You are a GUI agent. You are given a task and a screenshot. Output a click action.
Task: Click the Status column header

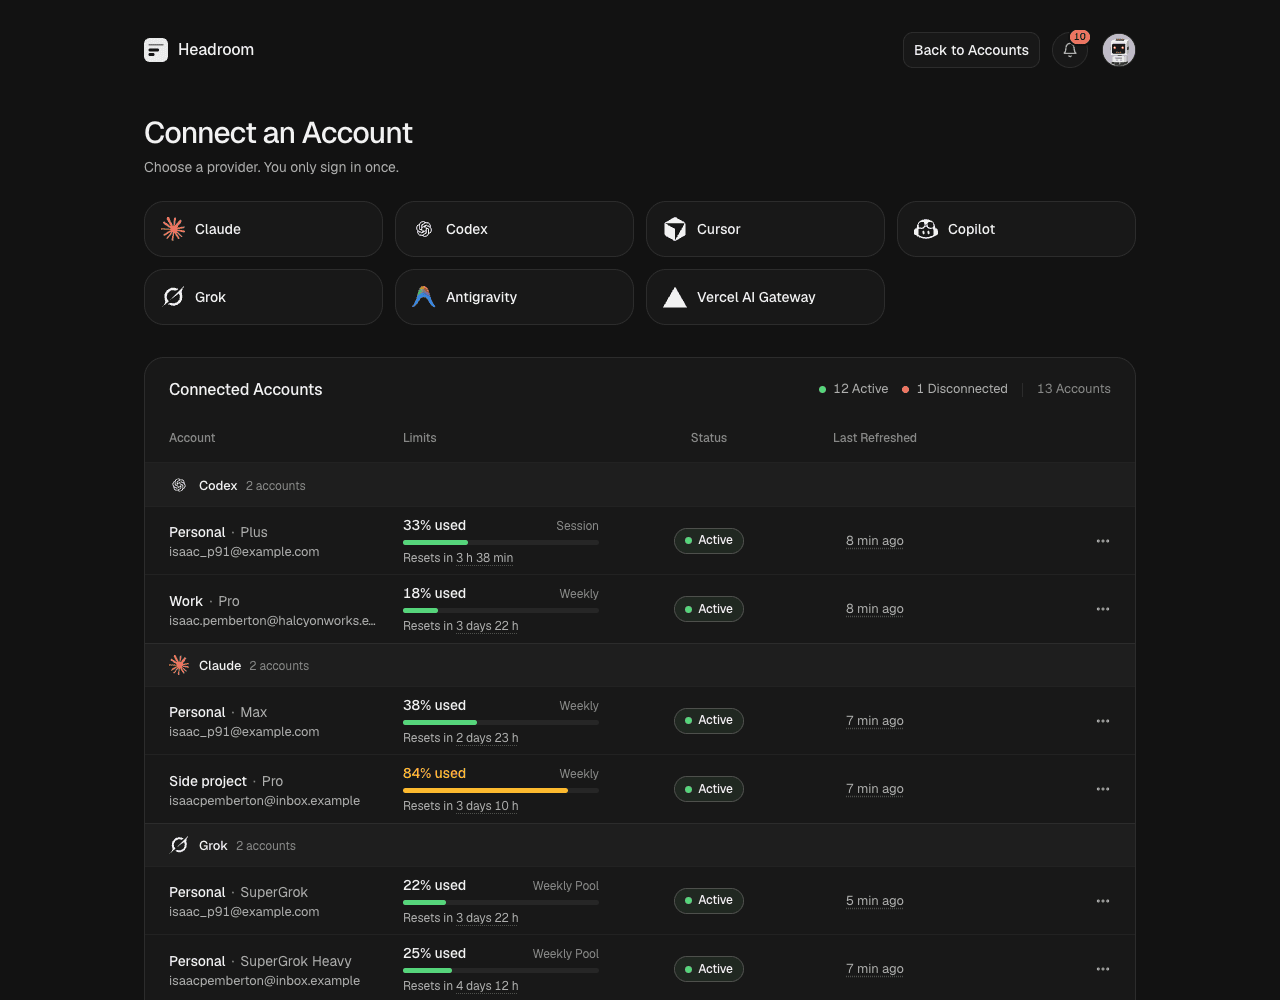tap(709, 438)
